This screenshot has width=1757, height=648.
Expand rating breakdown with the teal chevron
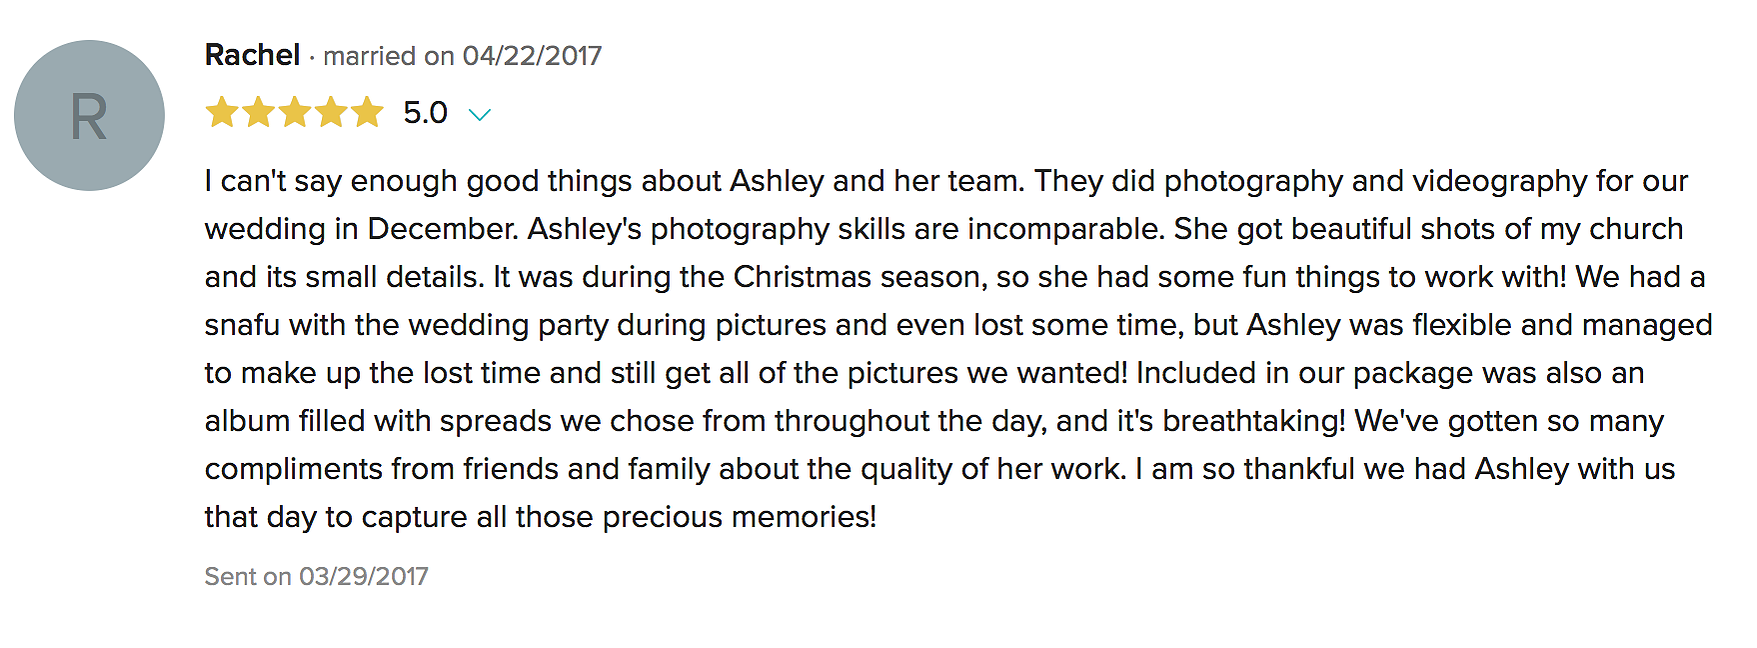tap(480, 115)
